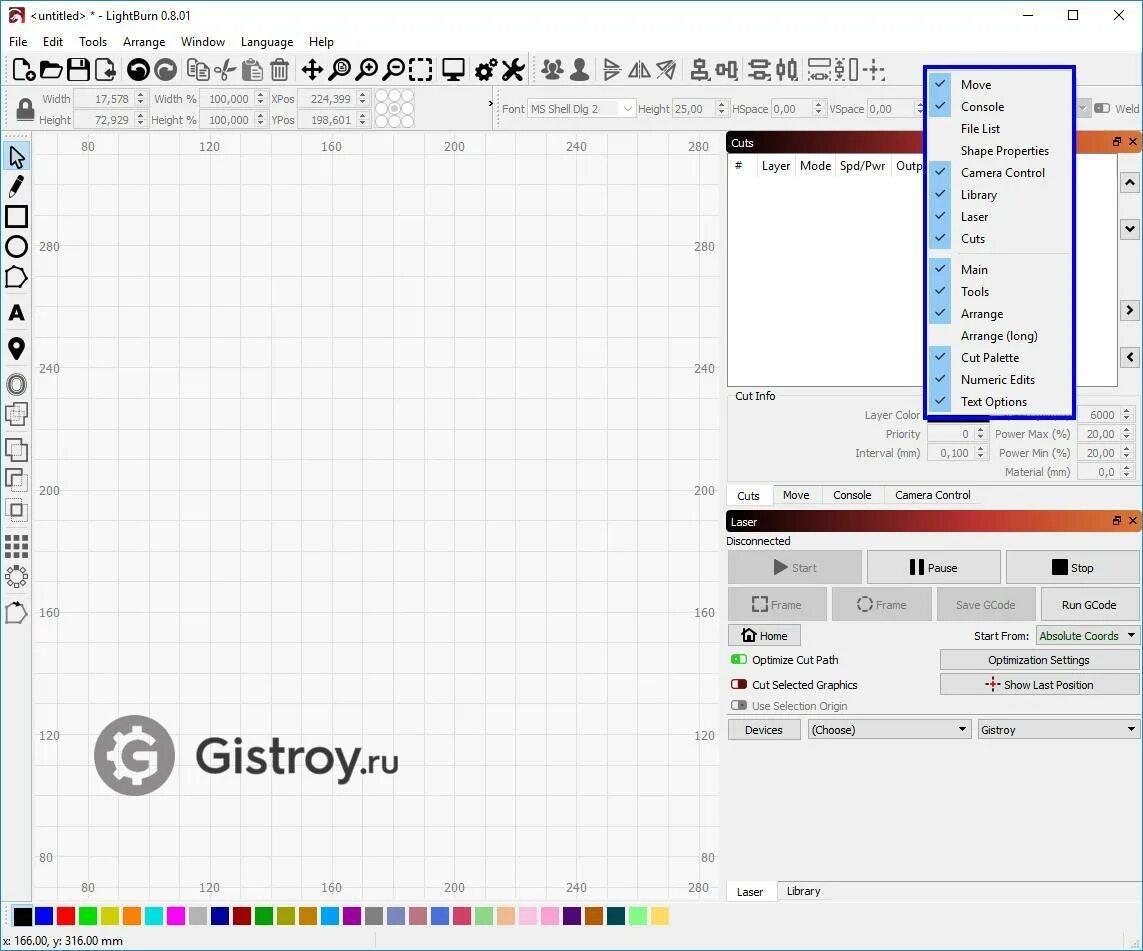Click the Undo arrow icon
This screenshot has width=1143, height=951.
[x=138, y=70]
